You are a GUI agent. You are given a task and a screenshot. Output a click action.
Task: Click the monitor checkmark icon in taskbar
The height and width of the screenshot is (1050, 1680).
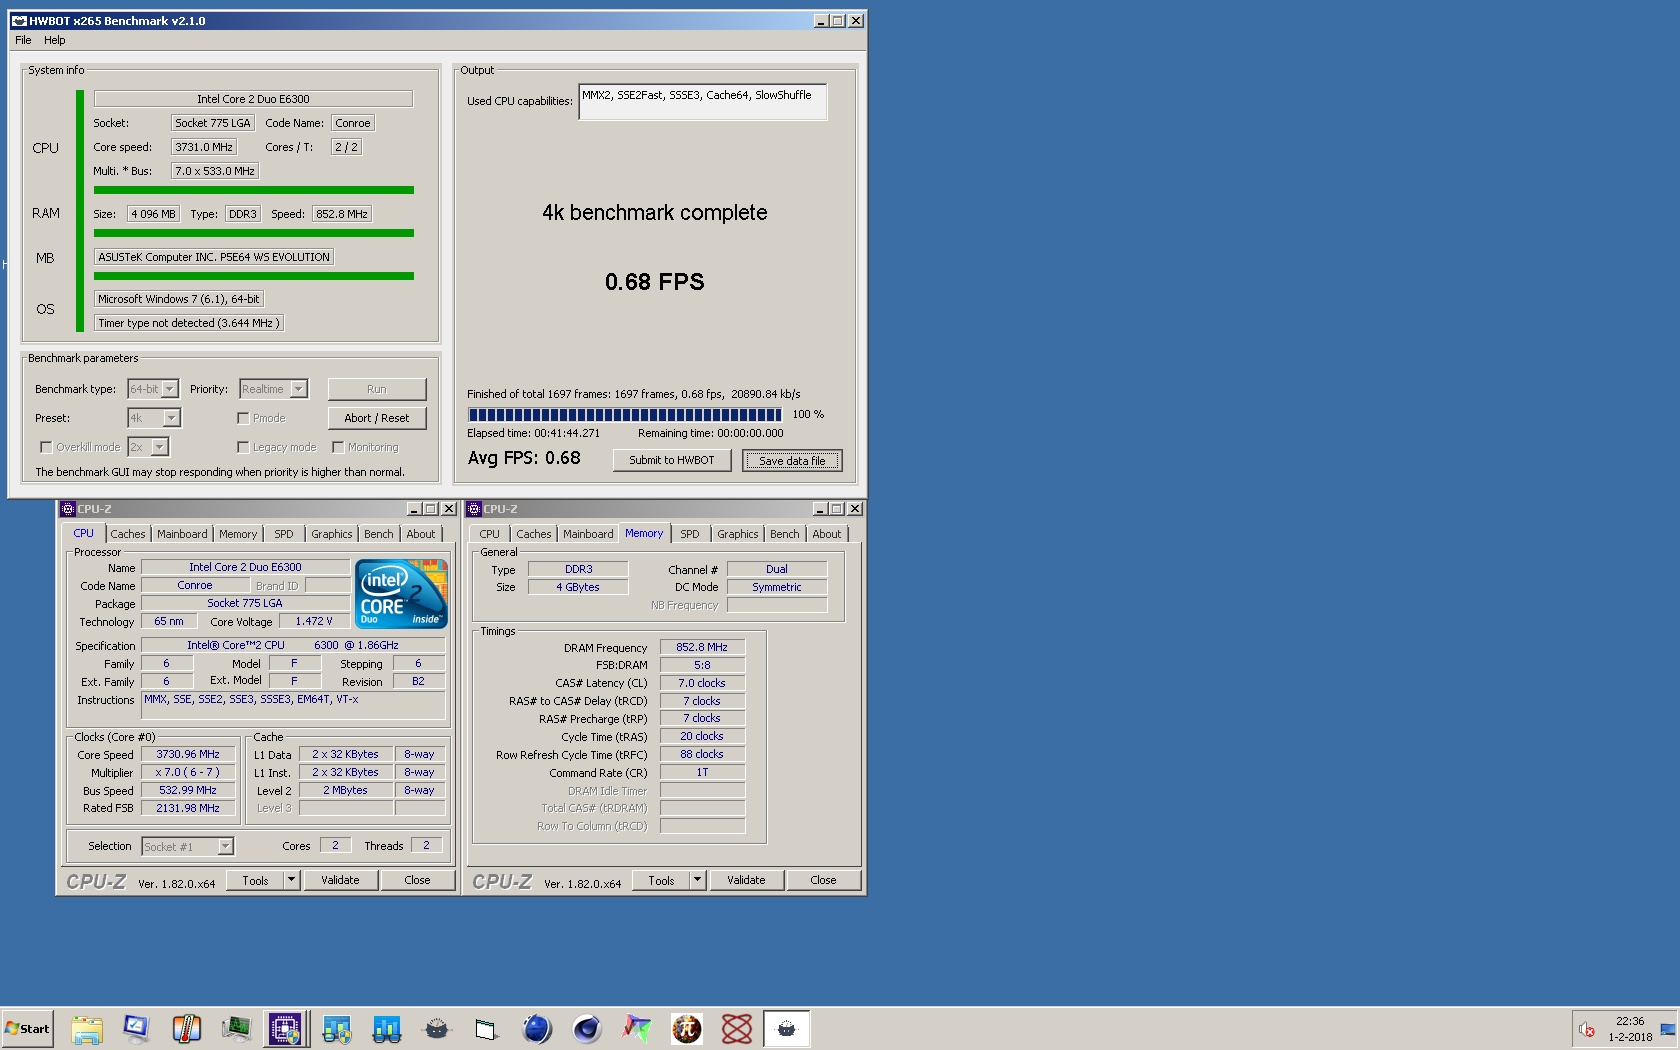136,1029
